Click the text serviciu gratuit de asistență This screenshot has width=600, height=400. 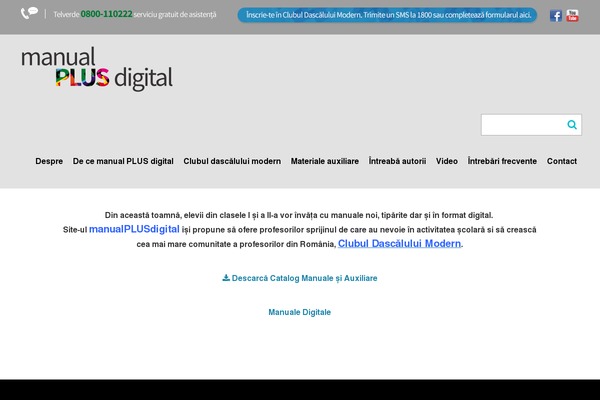(x=175, y=15)
